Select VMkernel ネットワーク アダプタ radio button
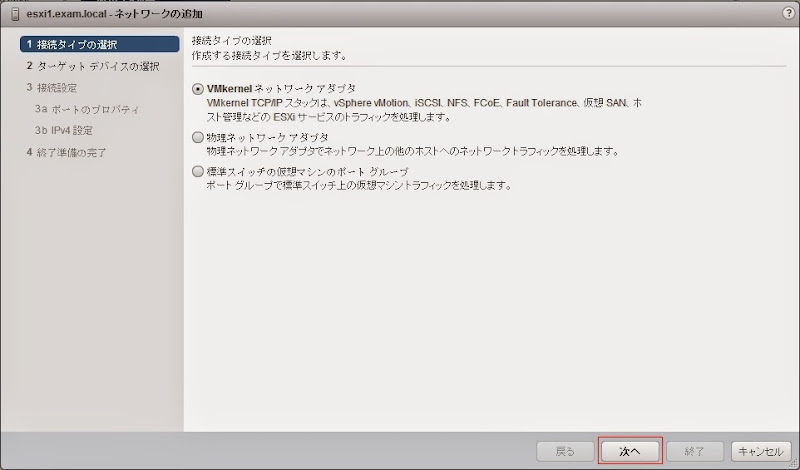This screenshot has width=800, height=470. coord(198,89)
